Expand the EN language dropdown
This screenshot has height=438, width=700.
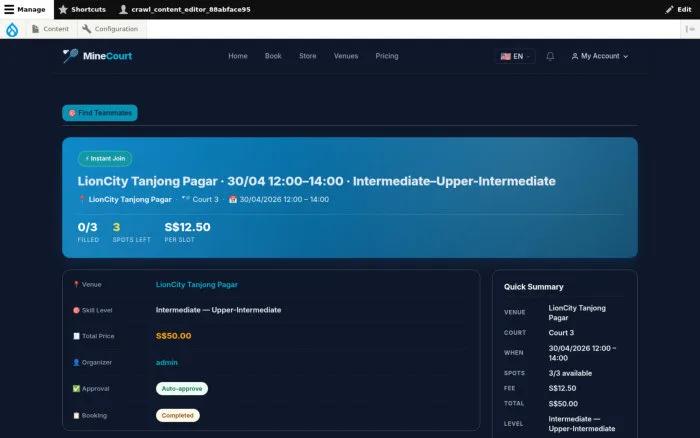[515, 56]
